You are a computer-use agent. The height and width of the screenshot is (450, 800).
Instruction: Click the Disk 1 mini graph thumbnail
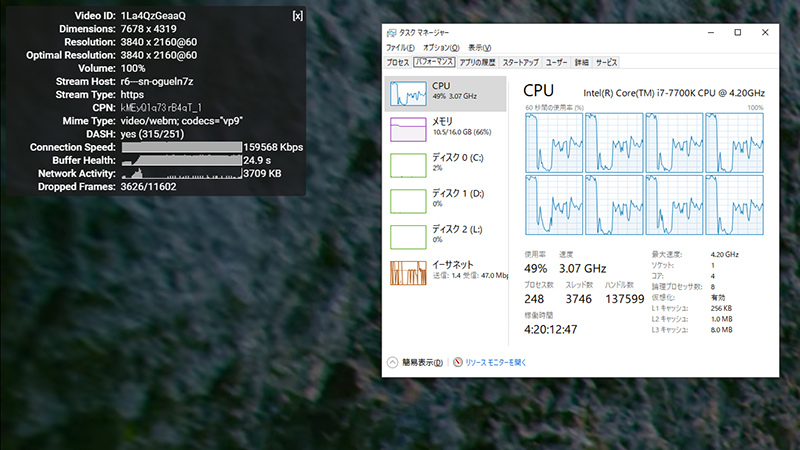408,201
